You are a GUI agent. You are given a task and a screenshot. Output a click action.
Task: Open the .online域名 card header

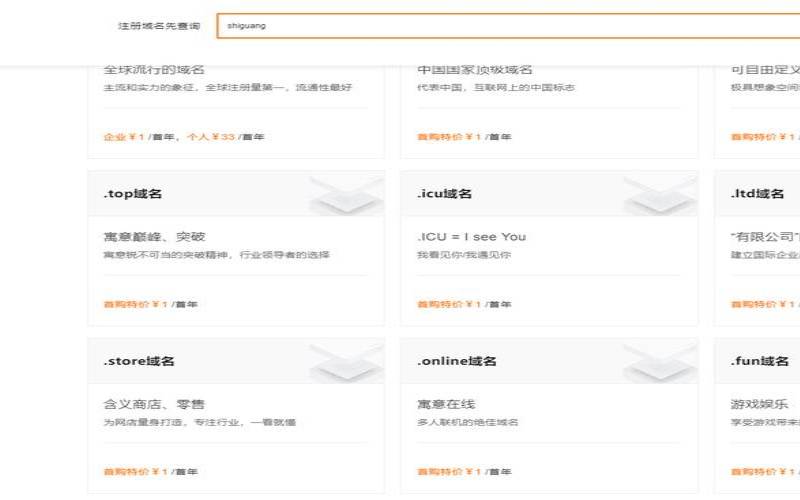point(549,361)
